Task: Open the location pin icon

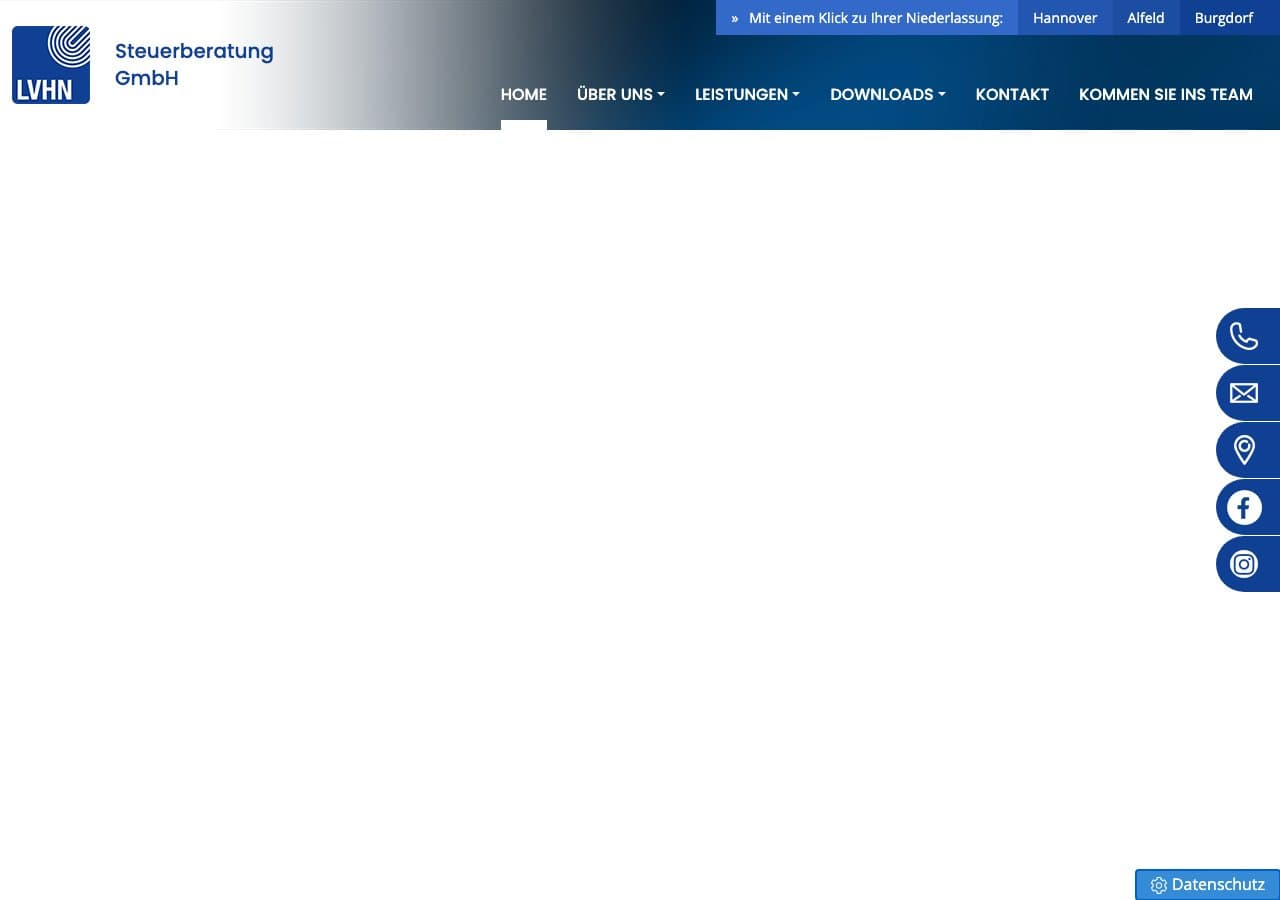Action: coord(1244,450)
